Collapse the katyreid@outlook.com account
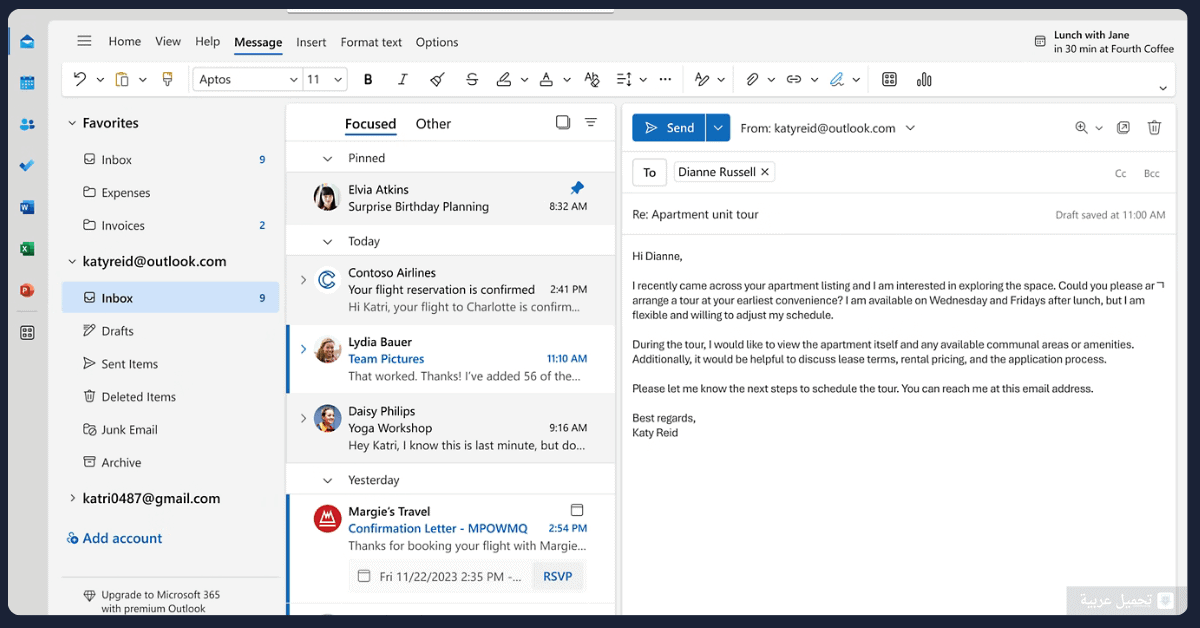 pos(72,262)
